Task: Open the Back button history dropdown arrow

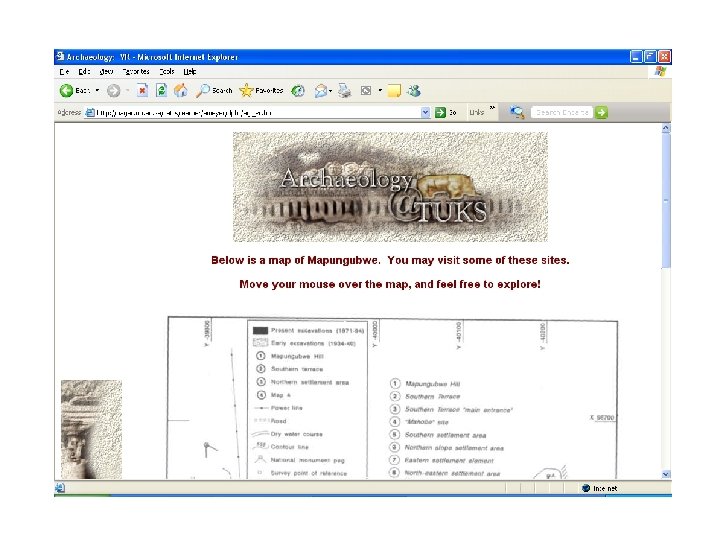Action: pyautogui.click(x=97, y=90)
